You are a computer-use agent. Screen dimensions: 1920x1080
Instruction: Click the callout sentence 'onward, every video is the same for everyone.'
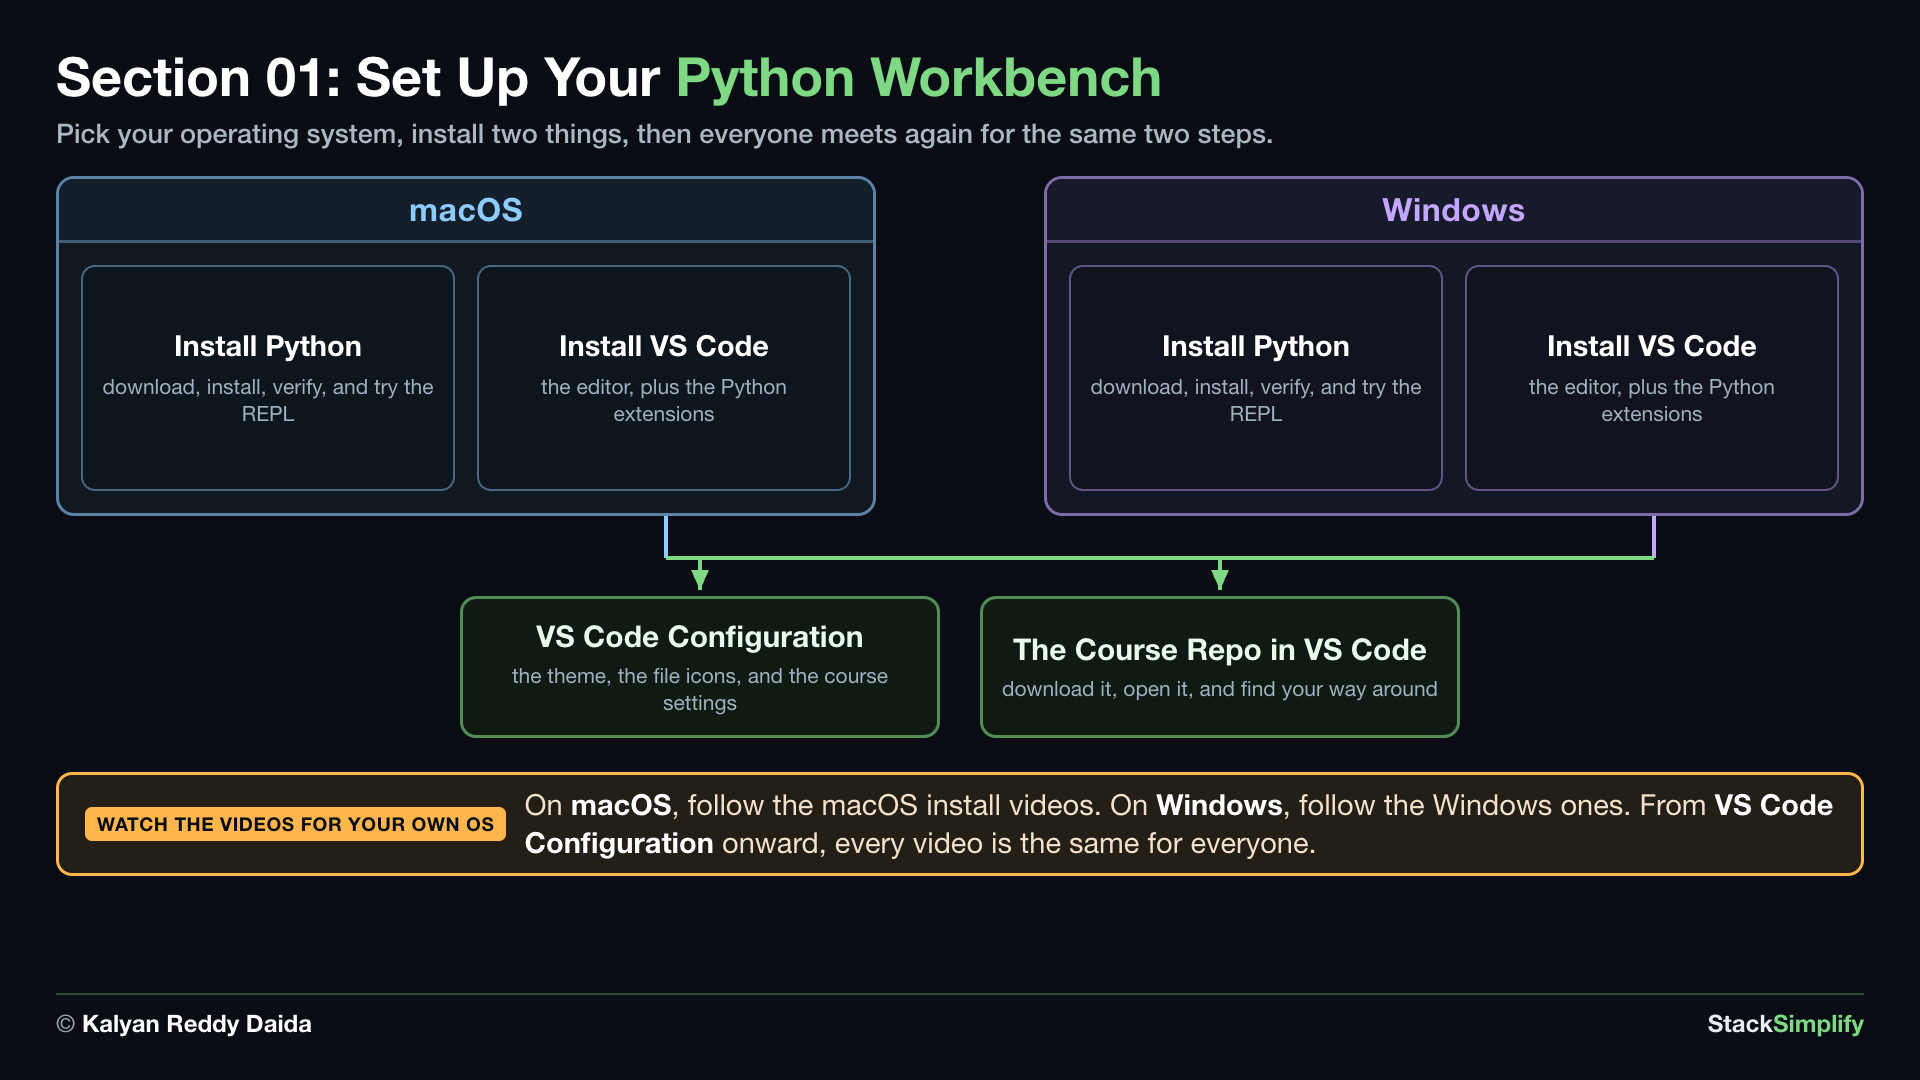click(x=1019, y=844)
